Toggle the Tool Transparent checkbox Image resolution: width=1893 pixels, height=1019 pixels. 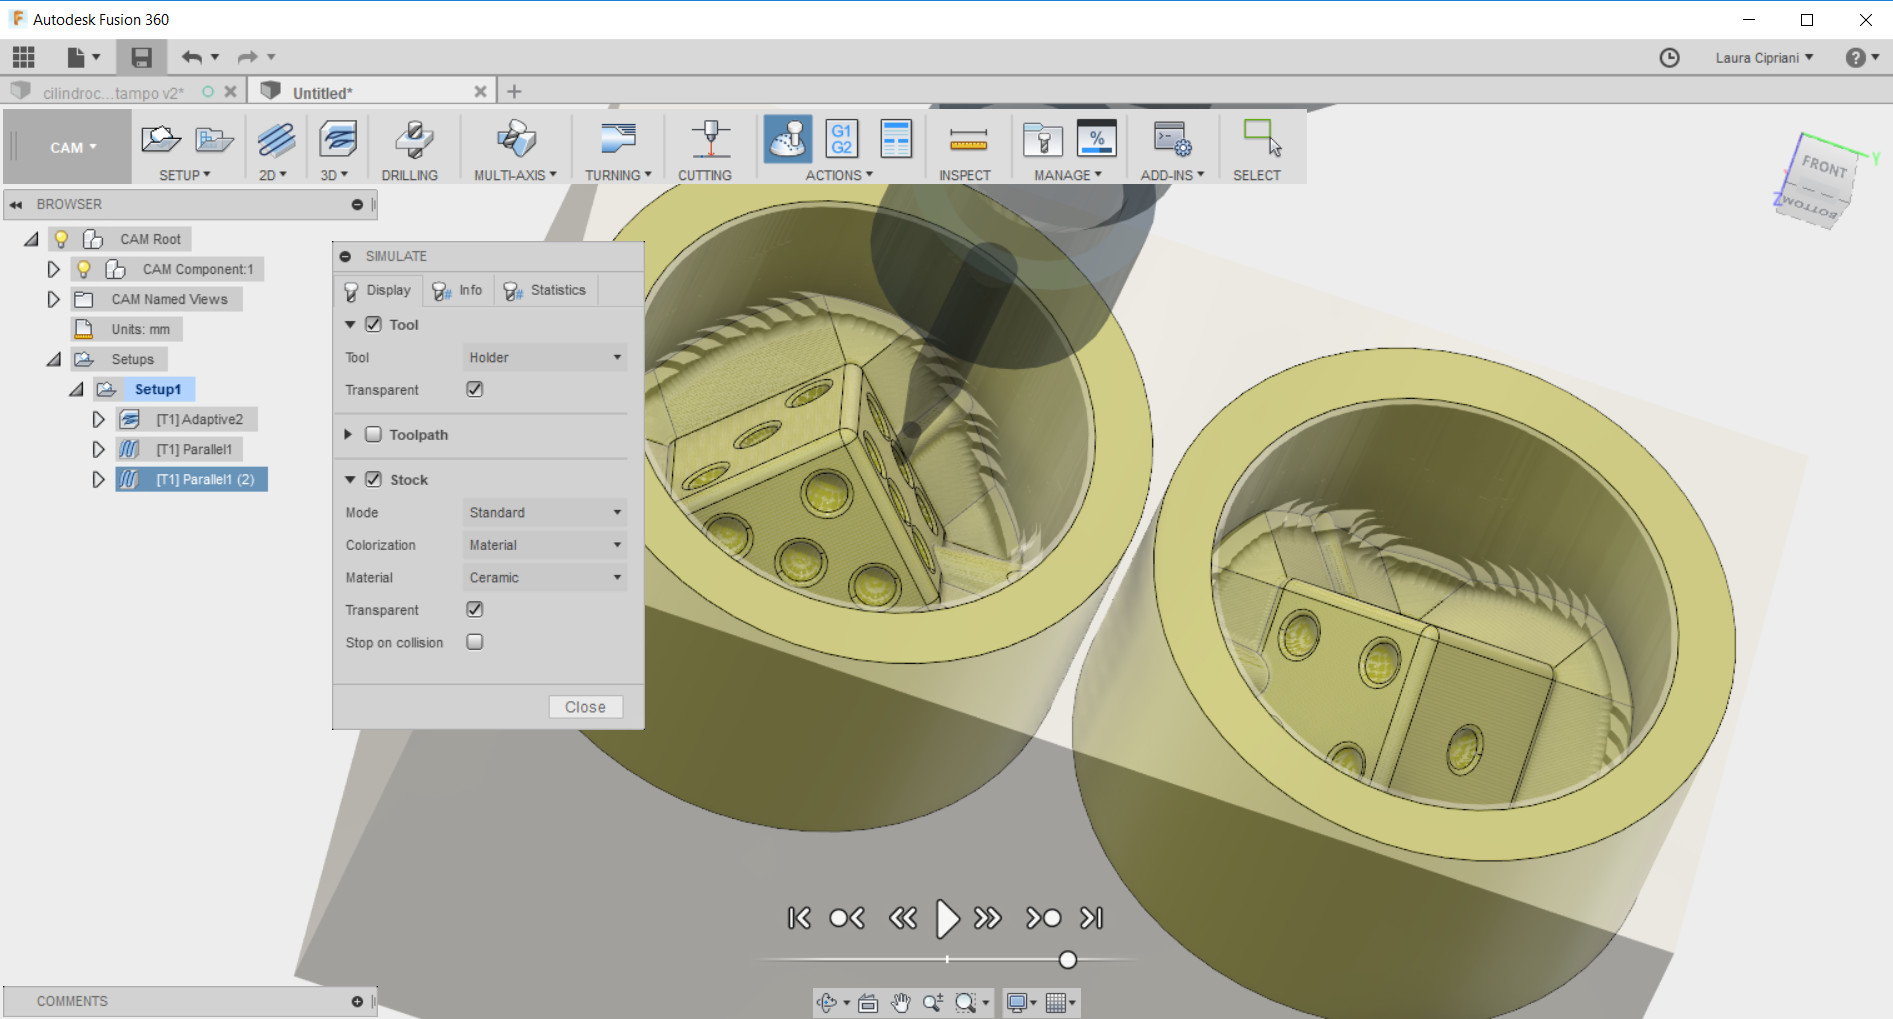pyautogui.click(x=475, y=390)
